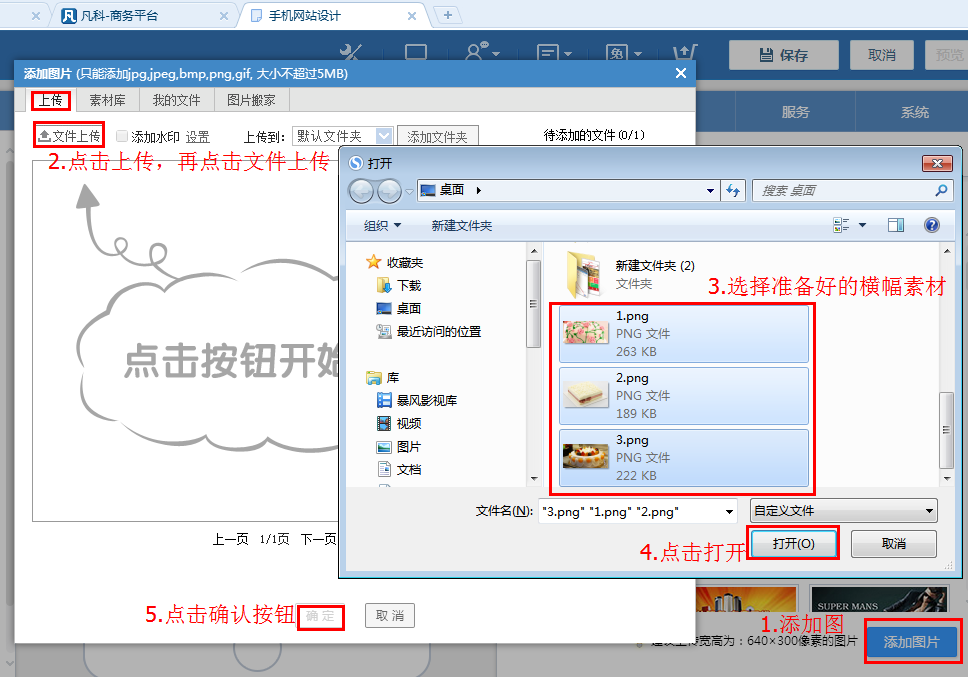Click 取消 in the 打开 file dialog

[x=893, y=544]
